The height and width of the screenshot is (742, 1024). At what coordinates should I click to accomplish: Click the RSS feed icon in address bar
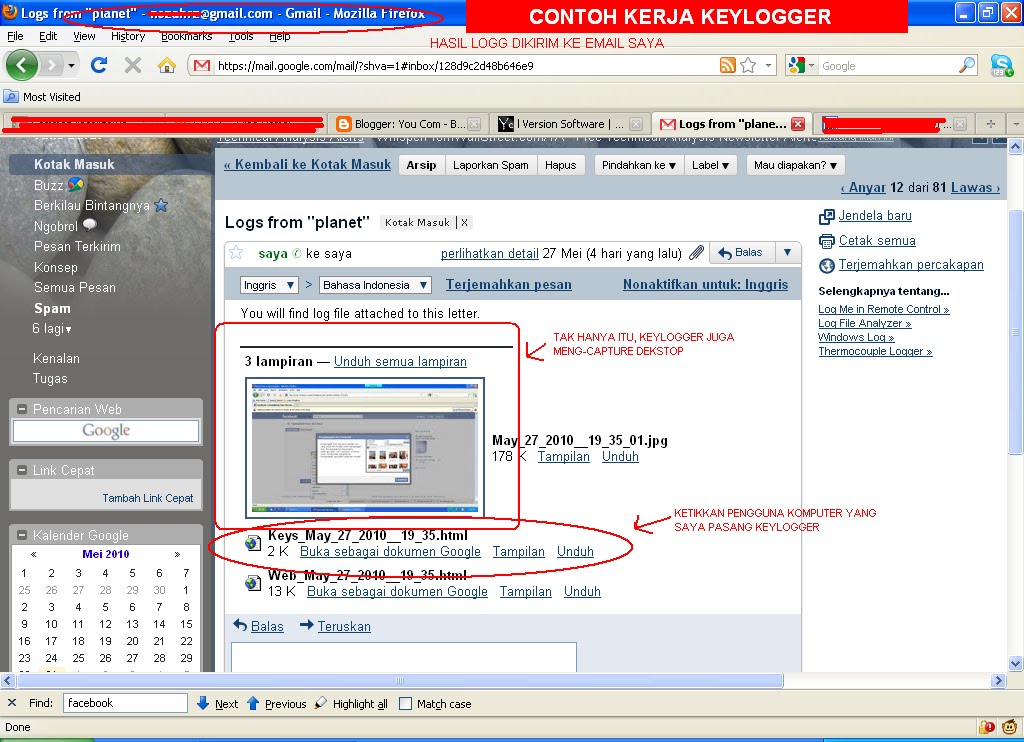point(728,65)
